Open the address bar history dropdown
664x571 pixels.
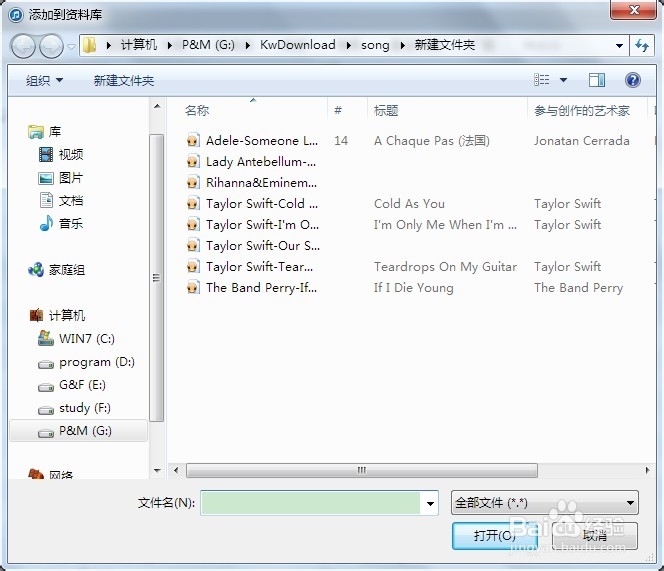click(x=619, y=45)
